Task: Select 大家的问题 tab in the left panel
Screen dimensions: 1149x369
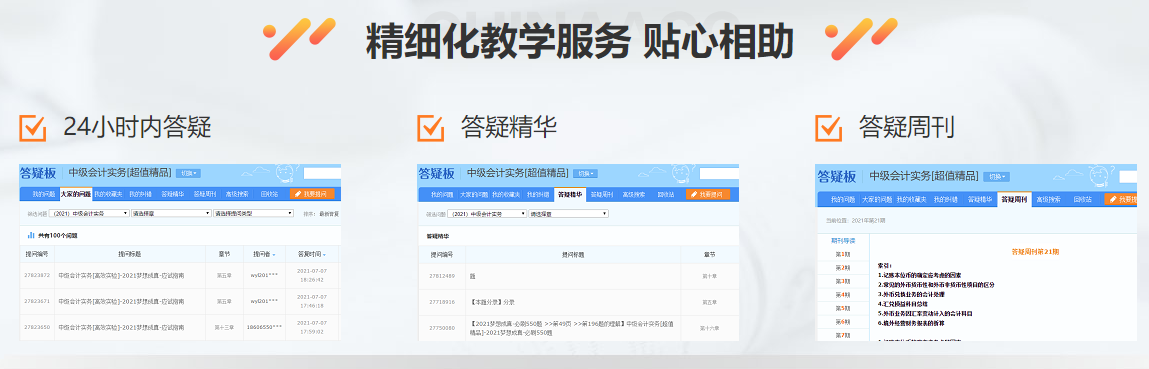Action: [x=75, y=194]
